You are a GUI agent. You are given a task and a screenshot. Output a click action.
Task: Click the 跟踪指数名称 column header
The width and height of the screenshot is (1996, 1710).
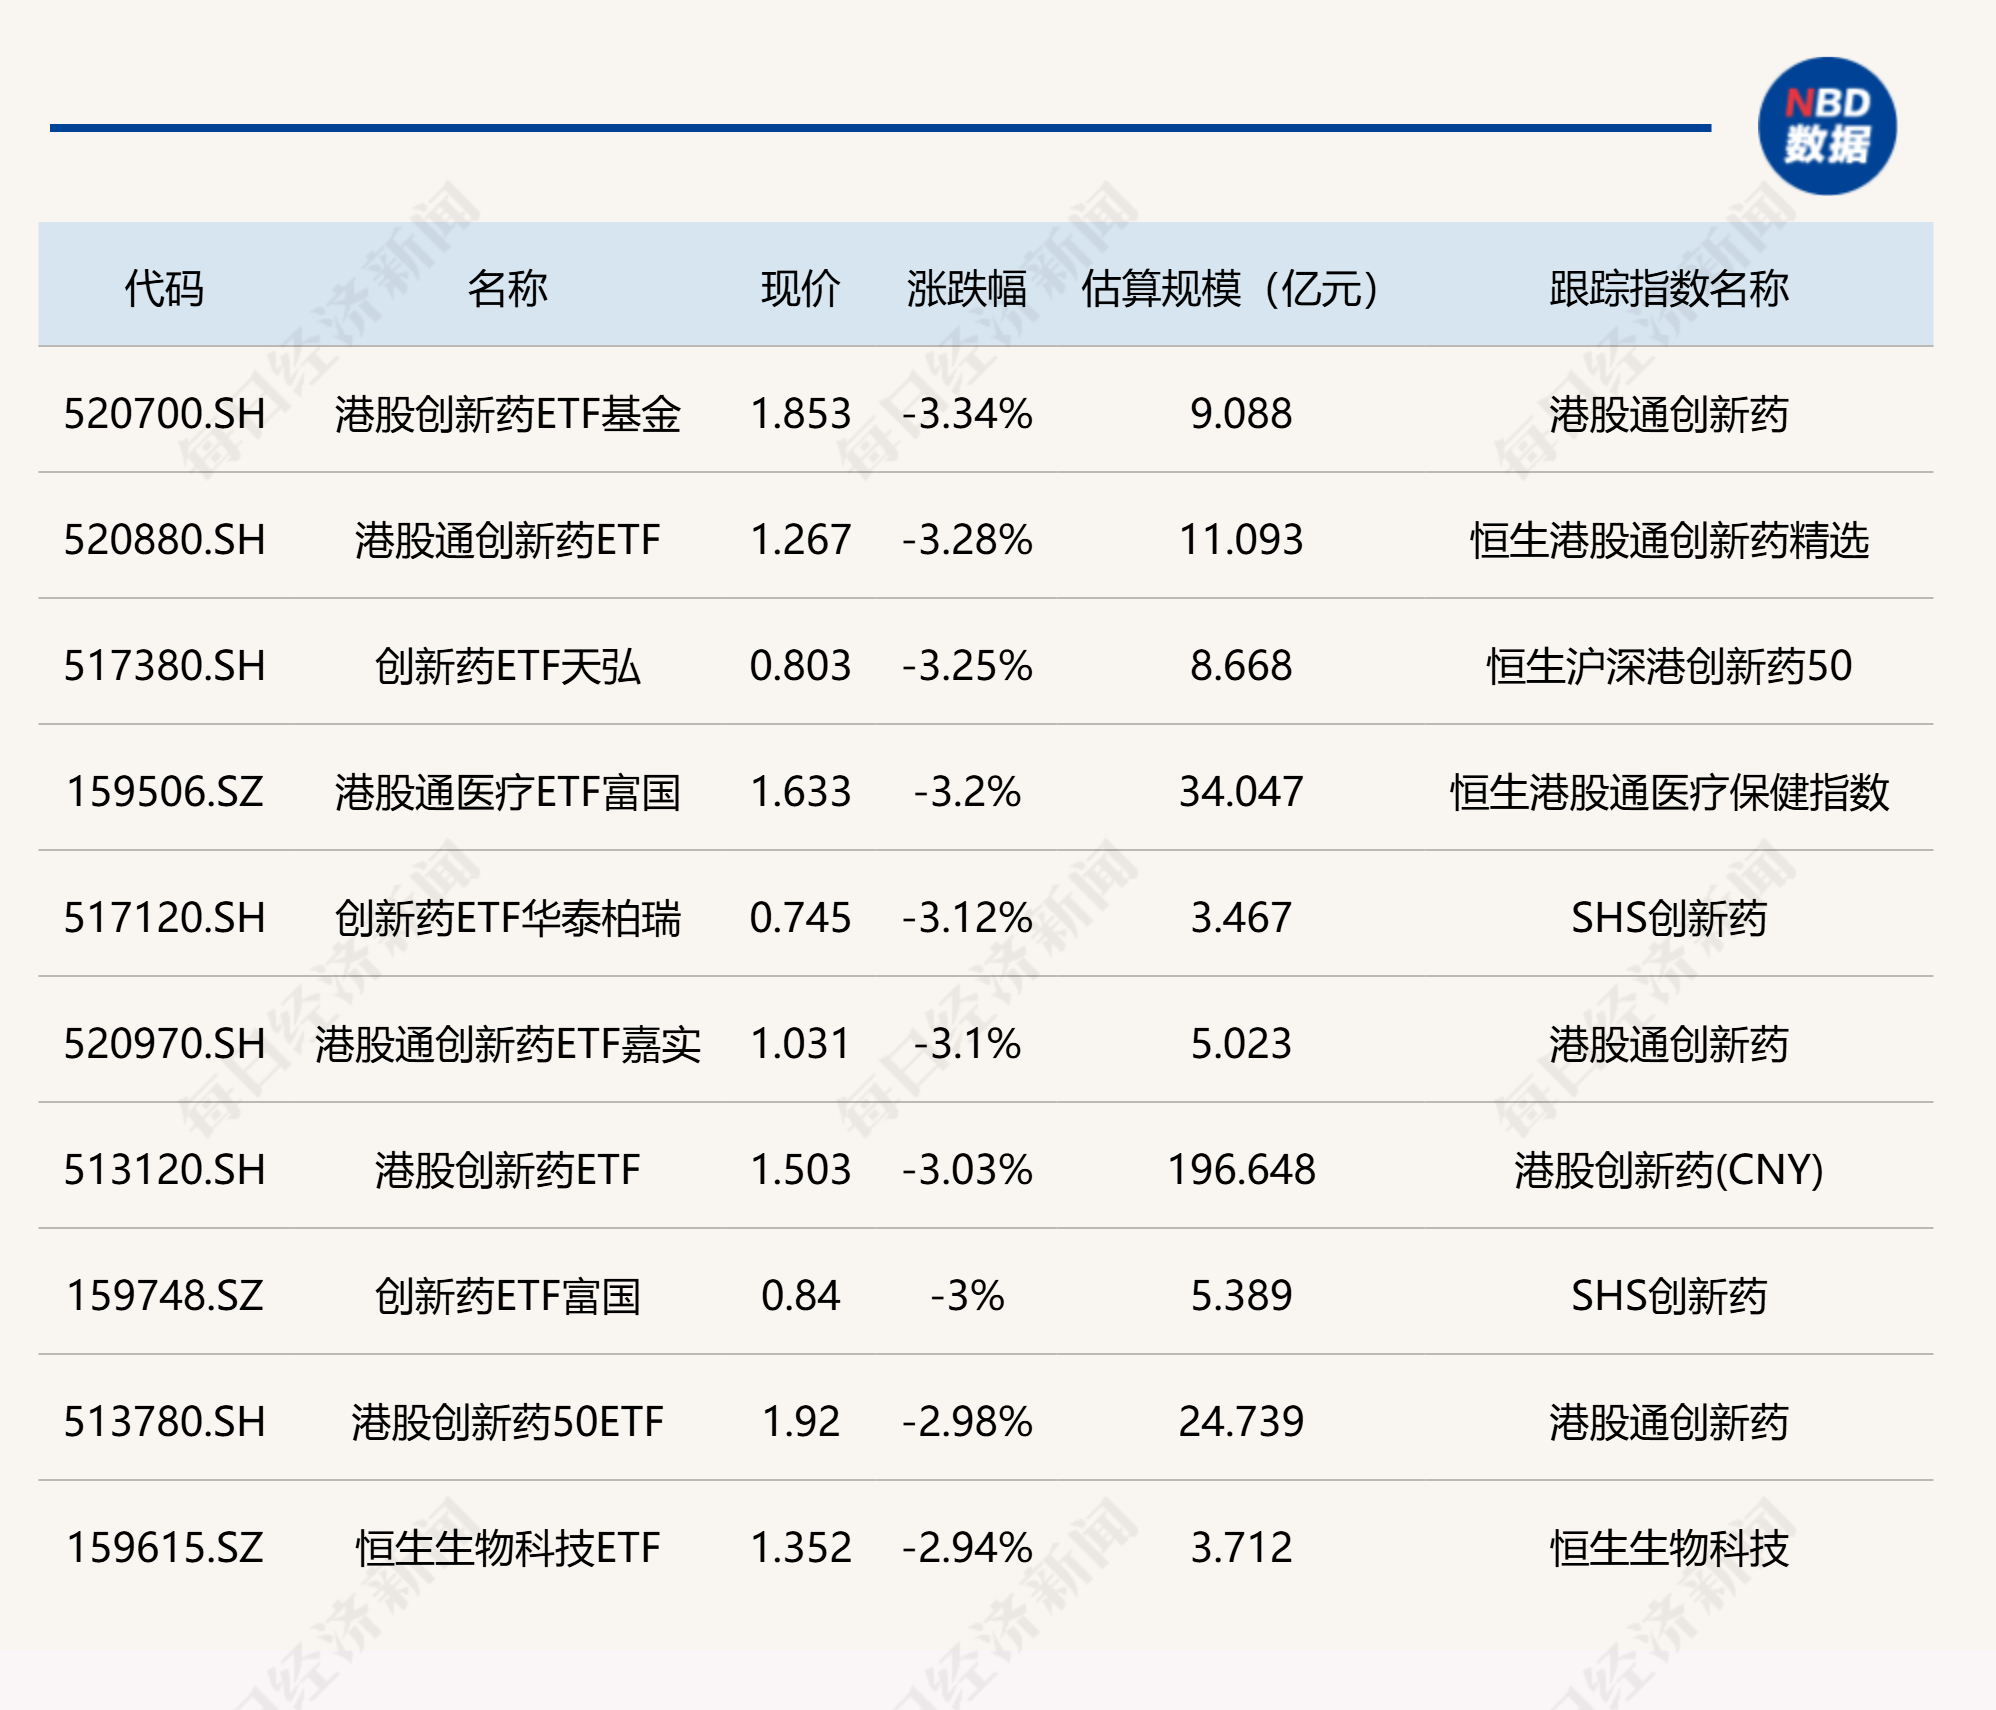pos(1668,289)
